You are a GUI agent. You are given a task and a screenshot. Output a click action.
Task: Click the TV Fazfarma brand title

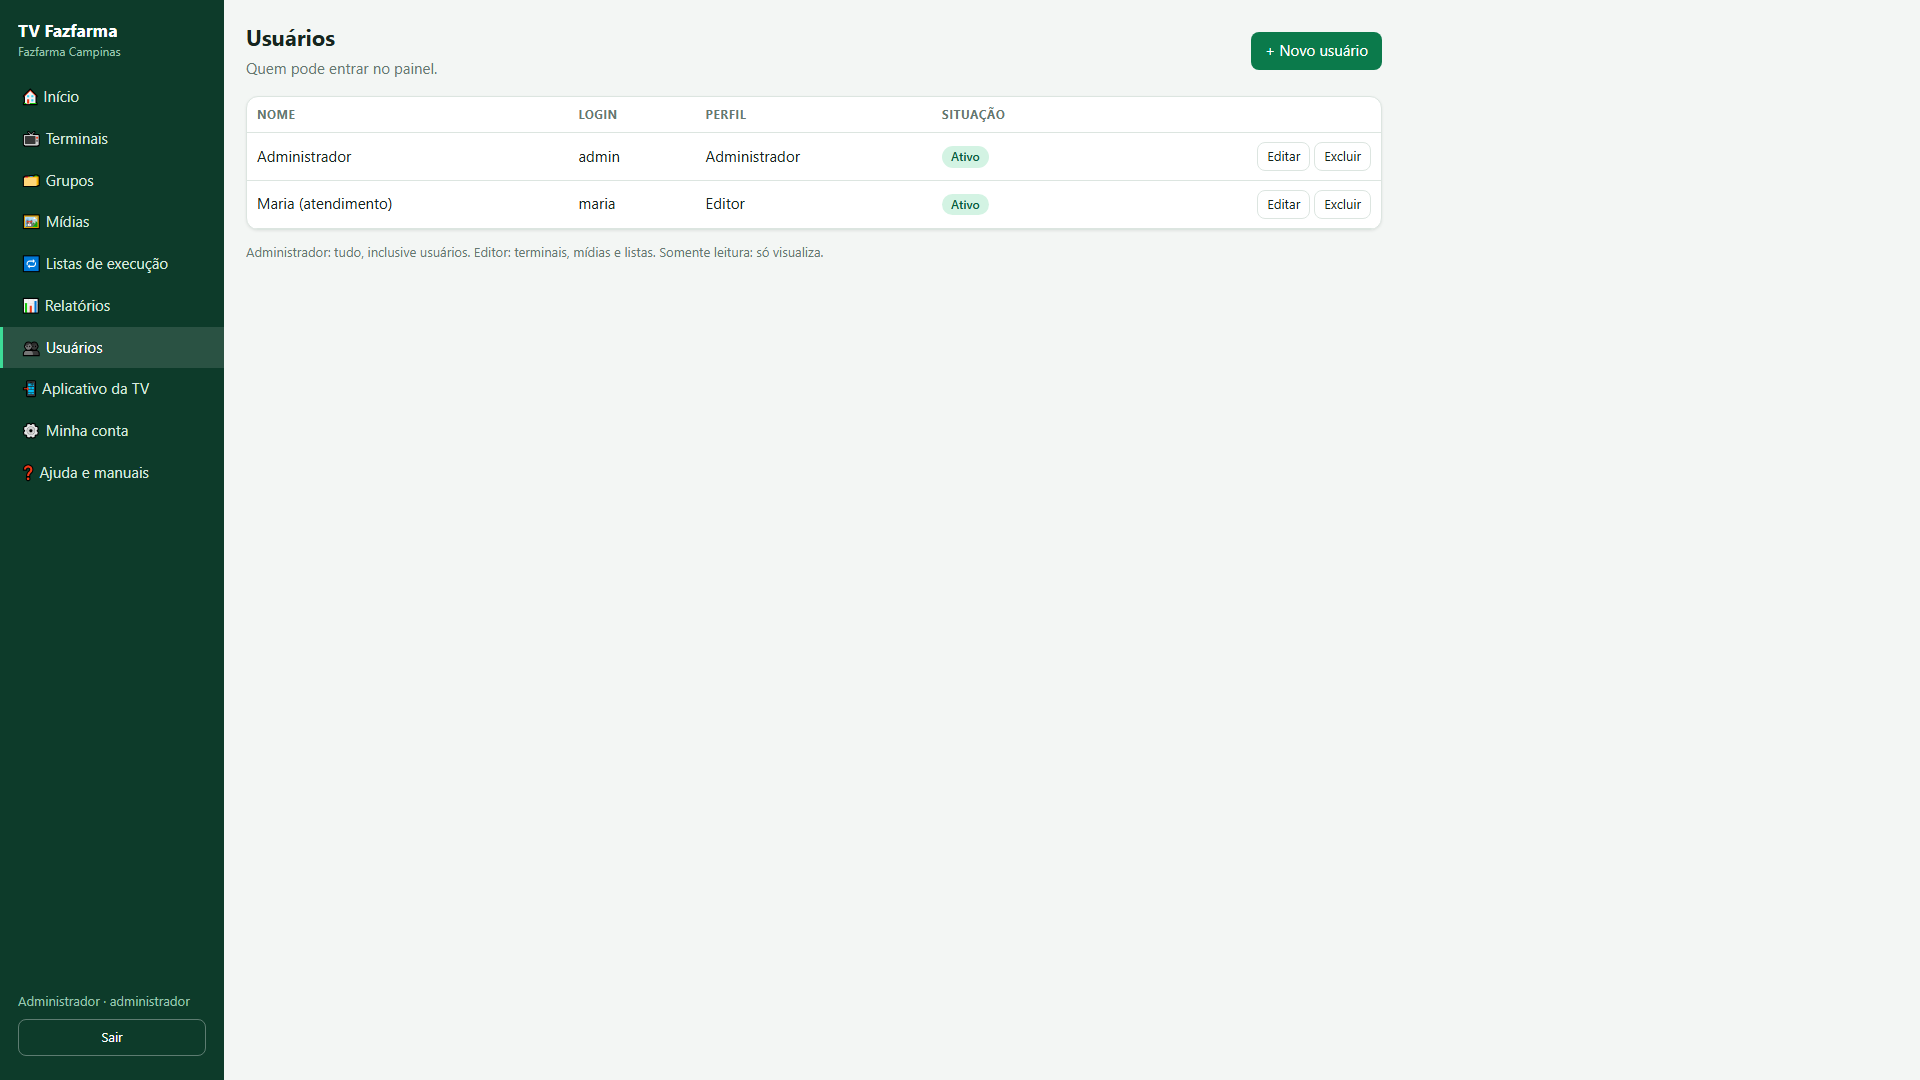coord(68,31)
